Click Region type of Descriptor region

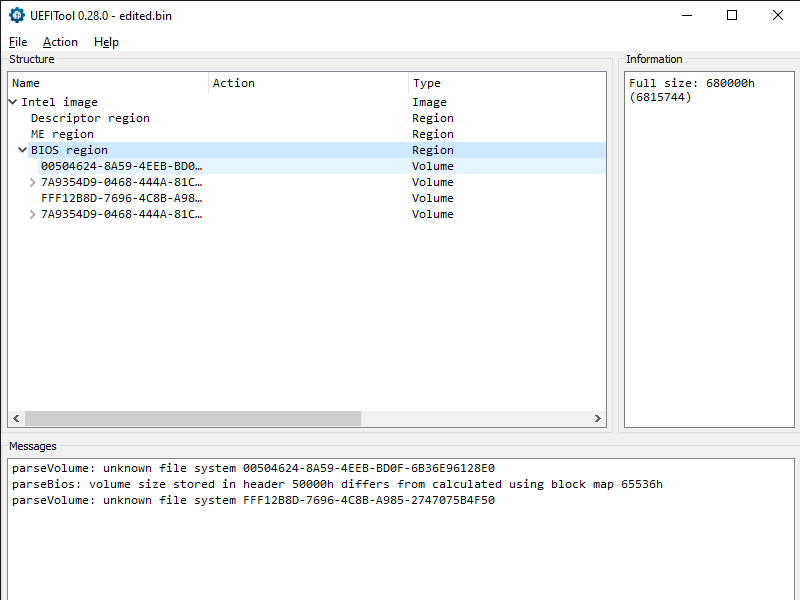pos(433,118)
